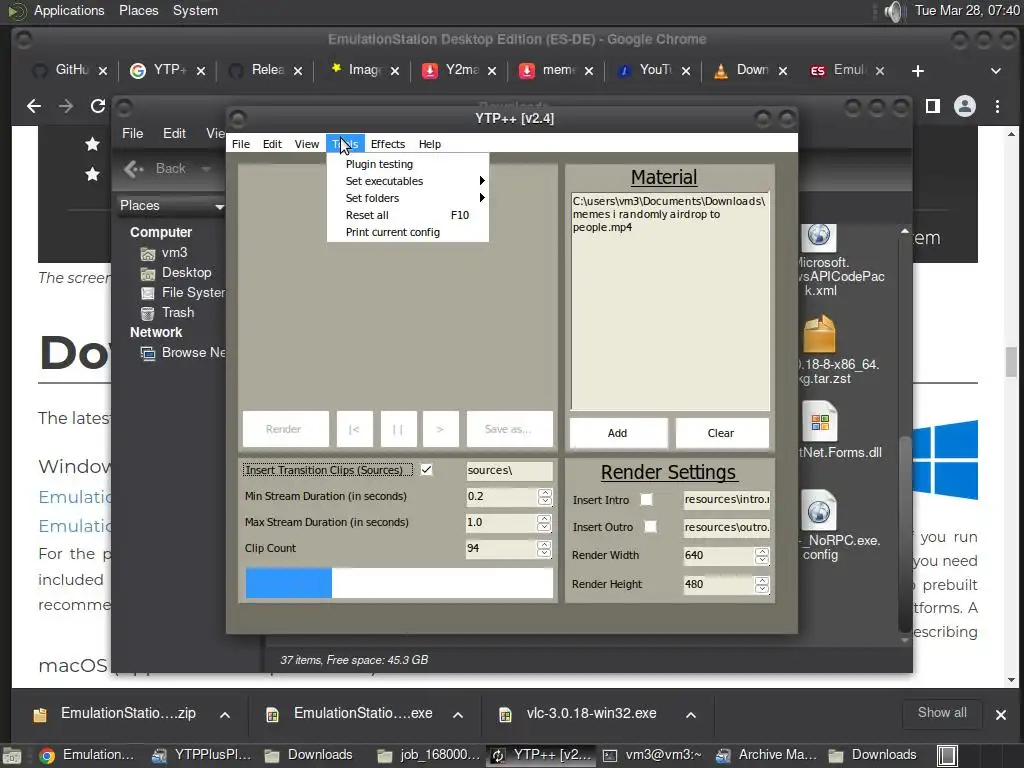
Task: Expand the Set folders submenu
Action: 408,198
